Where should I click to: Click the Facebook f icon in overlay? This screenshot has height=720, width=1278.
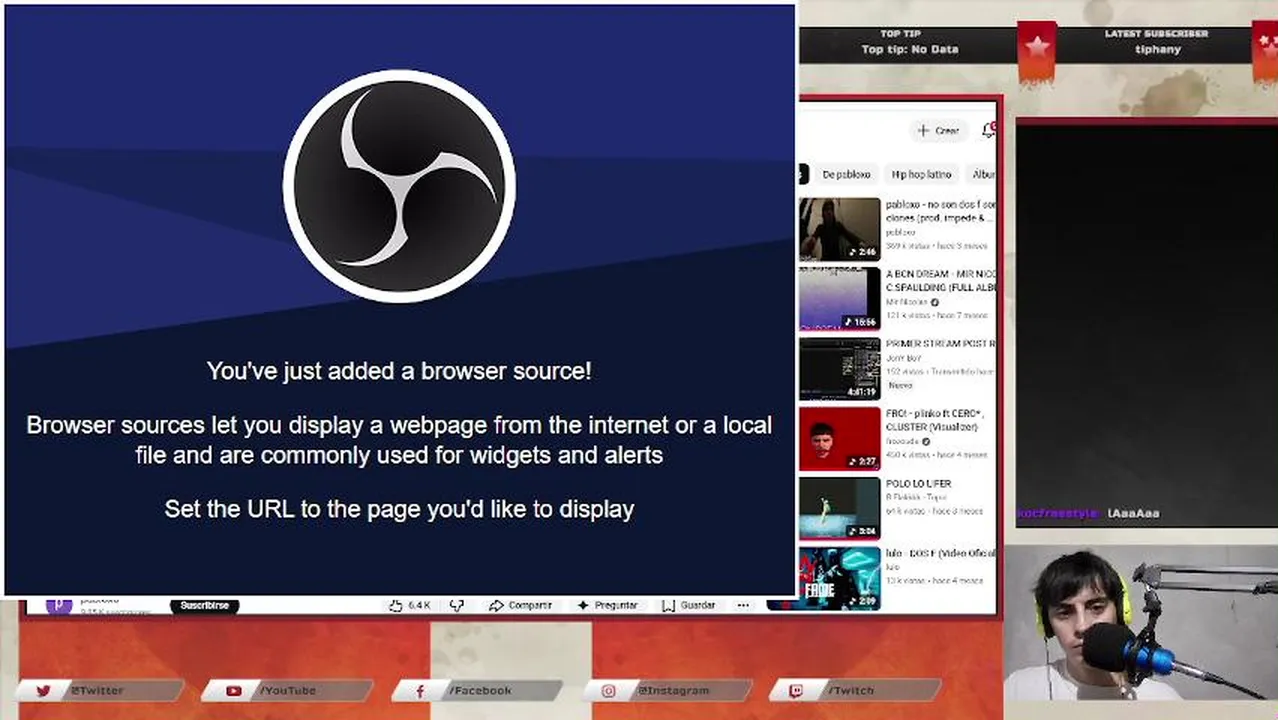(x=420, y=690)
